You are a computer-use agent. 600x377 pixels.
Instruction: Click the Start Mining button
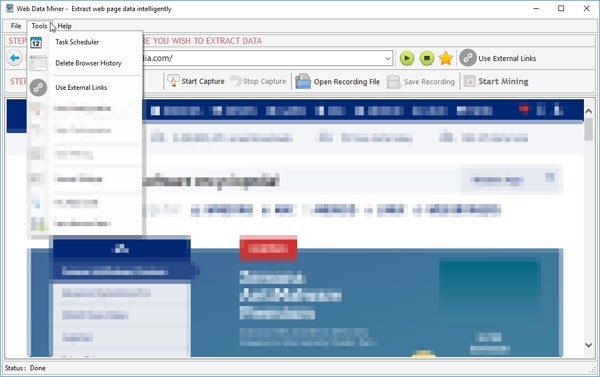click(496, 82)
